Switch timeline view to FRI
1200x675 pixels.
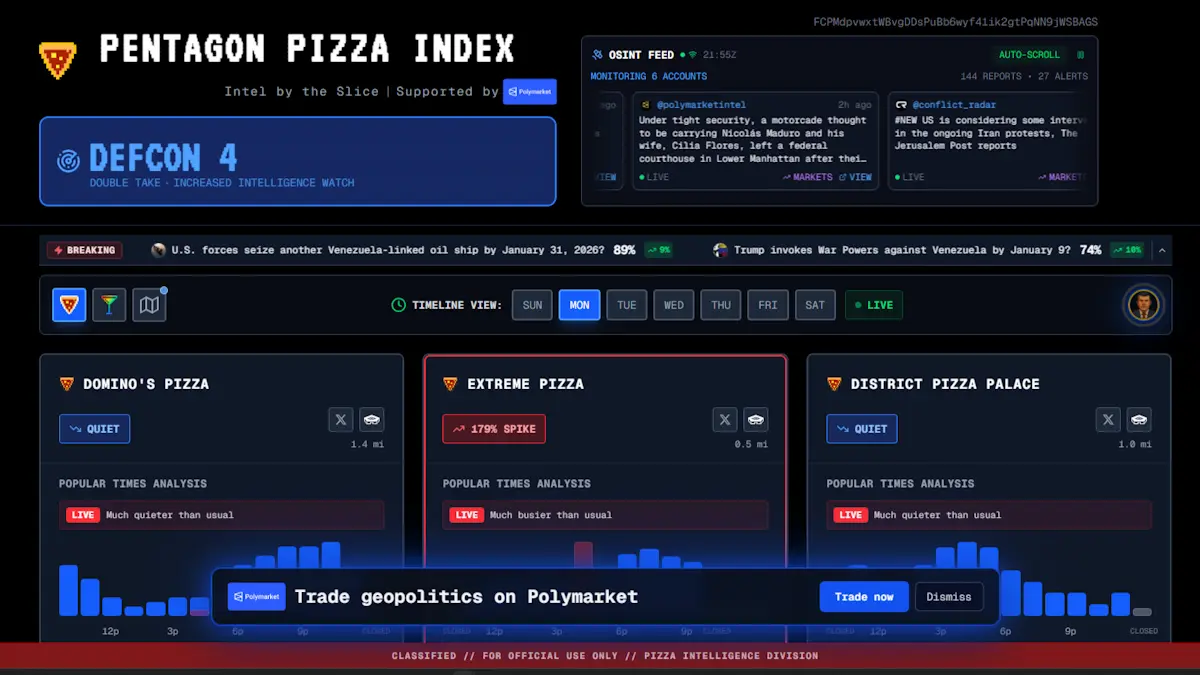pos(768,305)
